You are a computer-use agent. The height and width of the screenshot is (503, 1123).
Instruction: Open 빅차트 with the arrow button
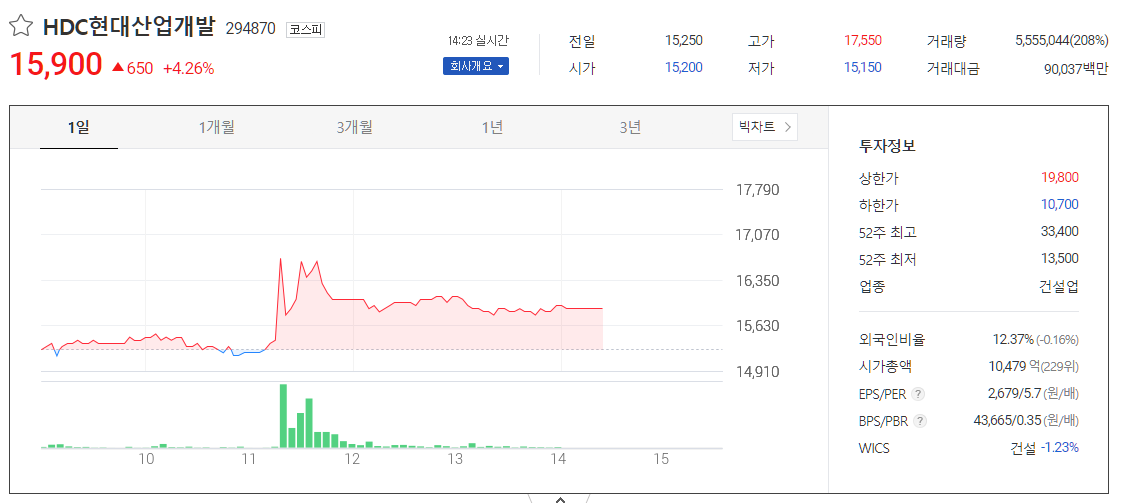[765, 127]
